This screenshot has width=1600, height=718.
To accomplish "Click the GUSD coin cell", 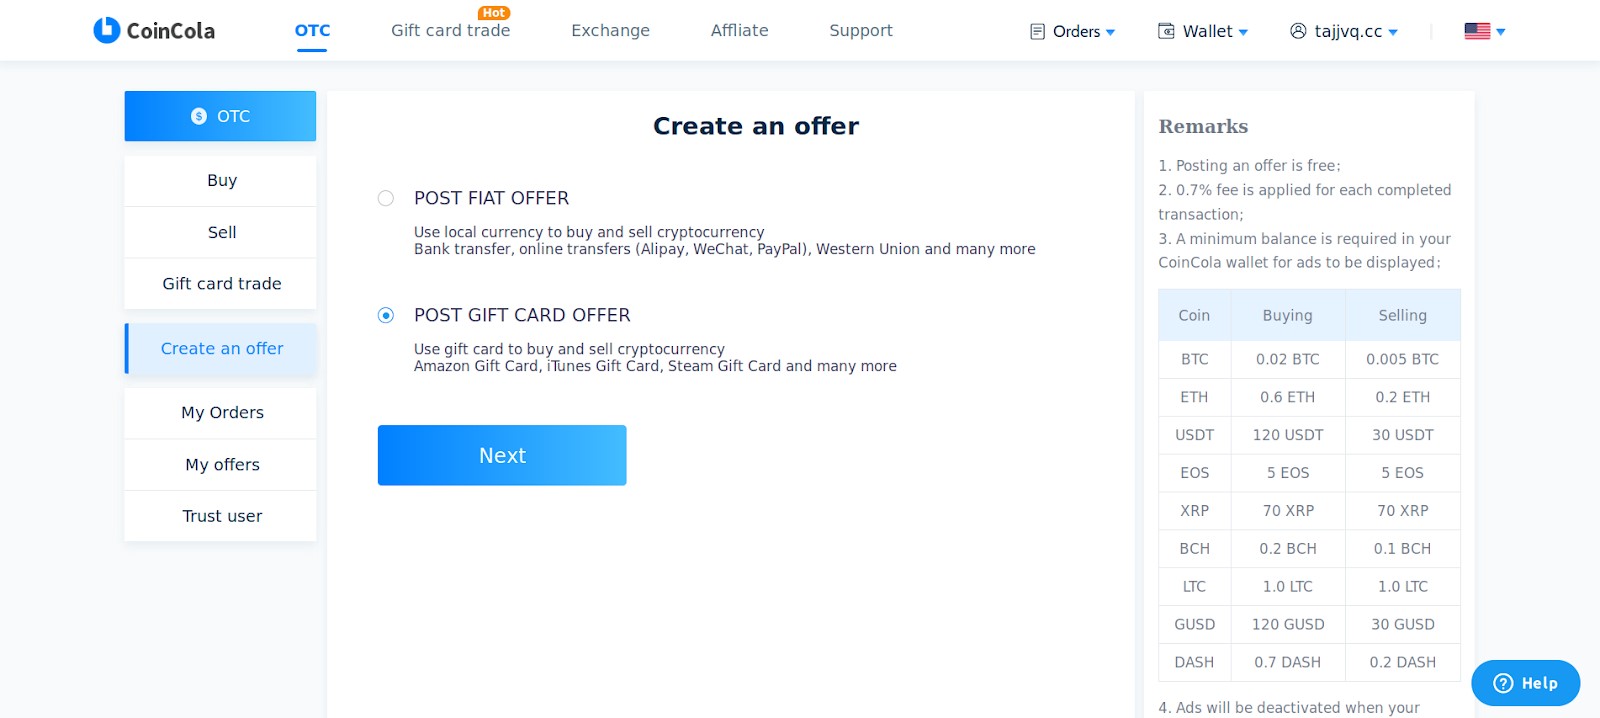I will pyautogui.click(x=1194, y=625).
